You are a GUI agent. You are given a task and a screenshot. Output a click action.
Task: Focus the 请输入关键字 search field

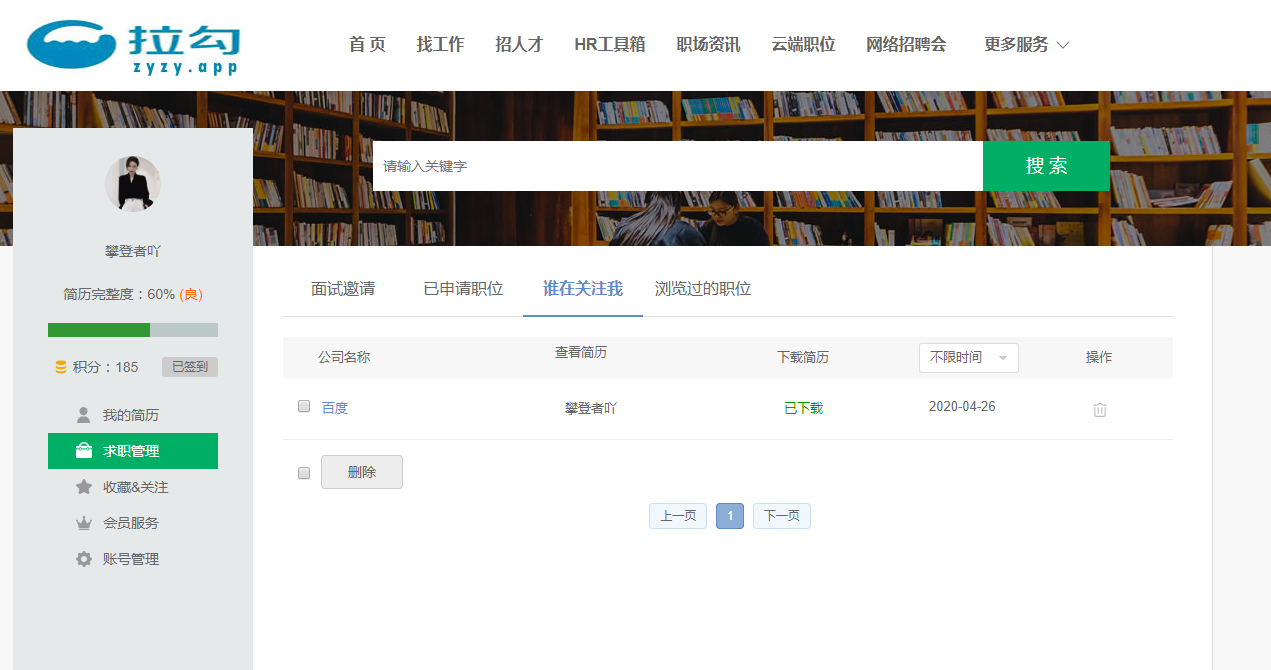(678, 166)
